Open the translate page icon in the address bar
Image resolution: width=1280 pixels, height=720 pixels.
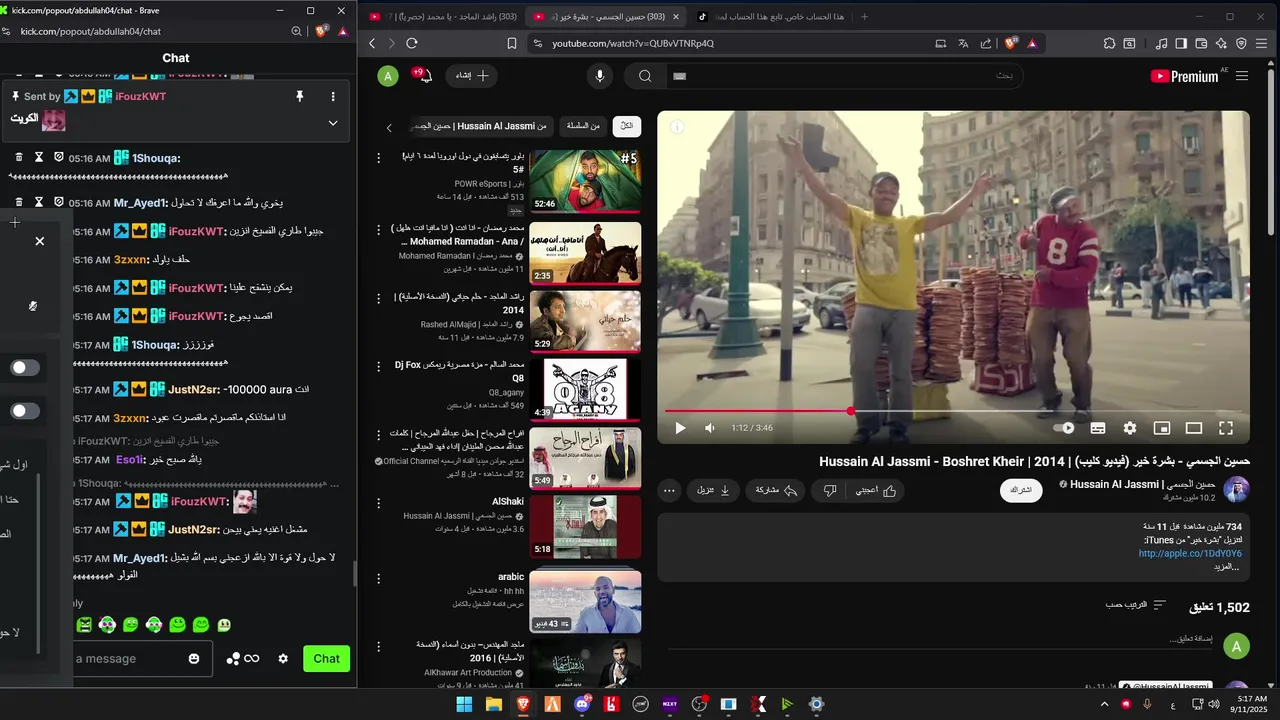tap(963, 43)
